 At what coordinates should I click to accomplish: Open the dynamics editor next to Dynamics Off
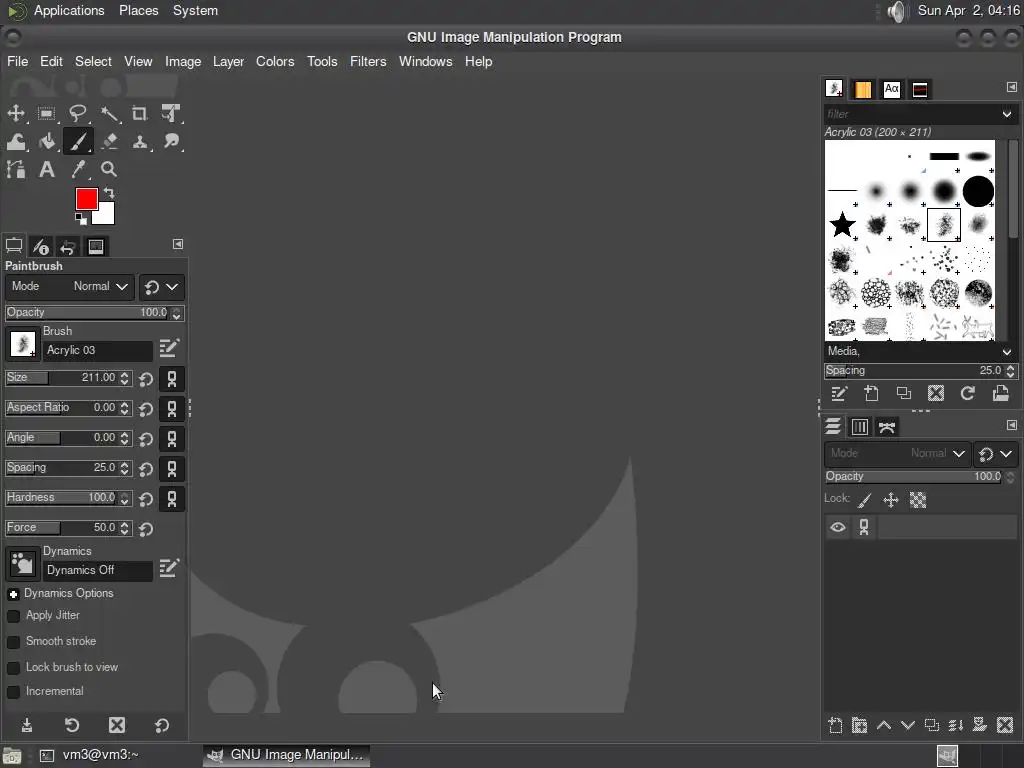point(169,568)
